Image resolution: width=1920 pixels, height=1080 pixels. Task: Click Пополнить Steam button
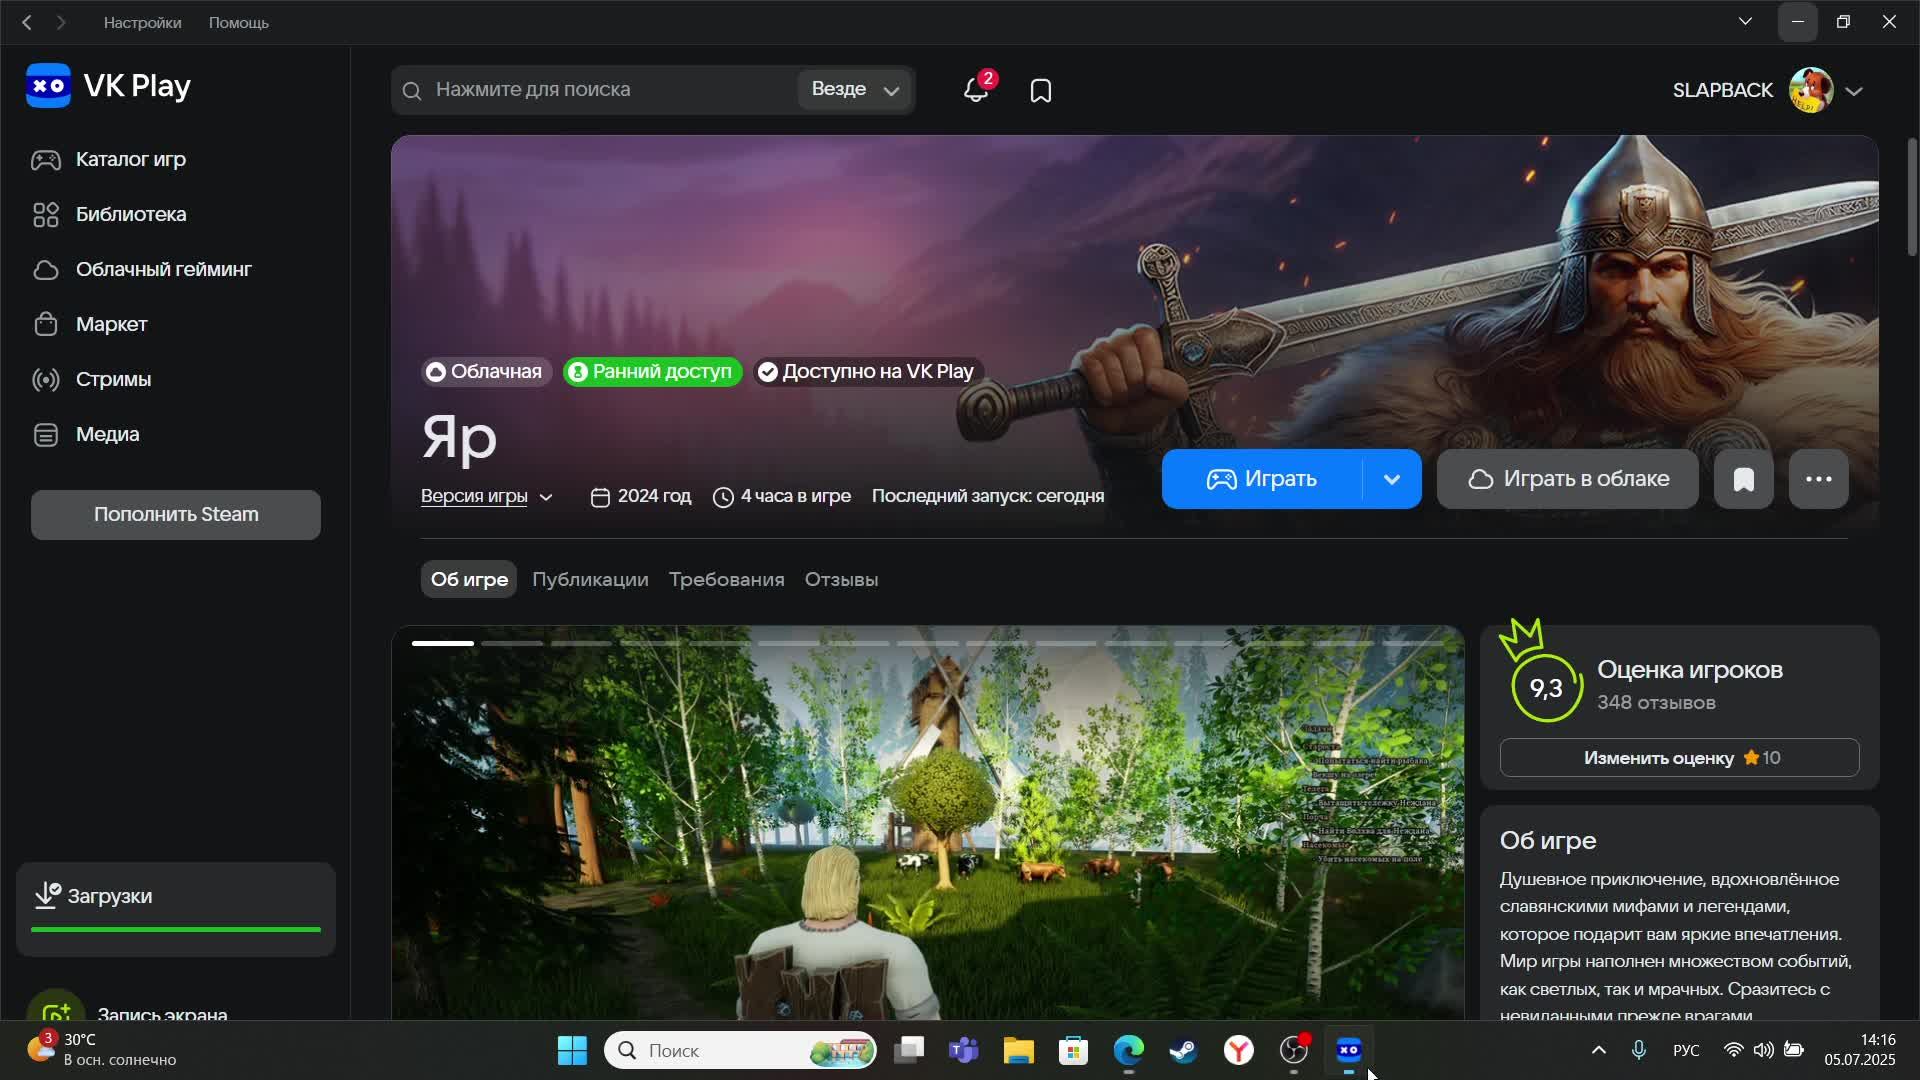[176, 515]
